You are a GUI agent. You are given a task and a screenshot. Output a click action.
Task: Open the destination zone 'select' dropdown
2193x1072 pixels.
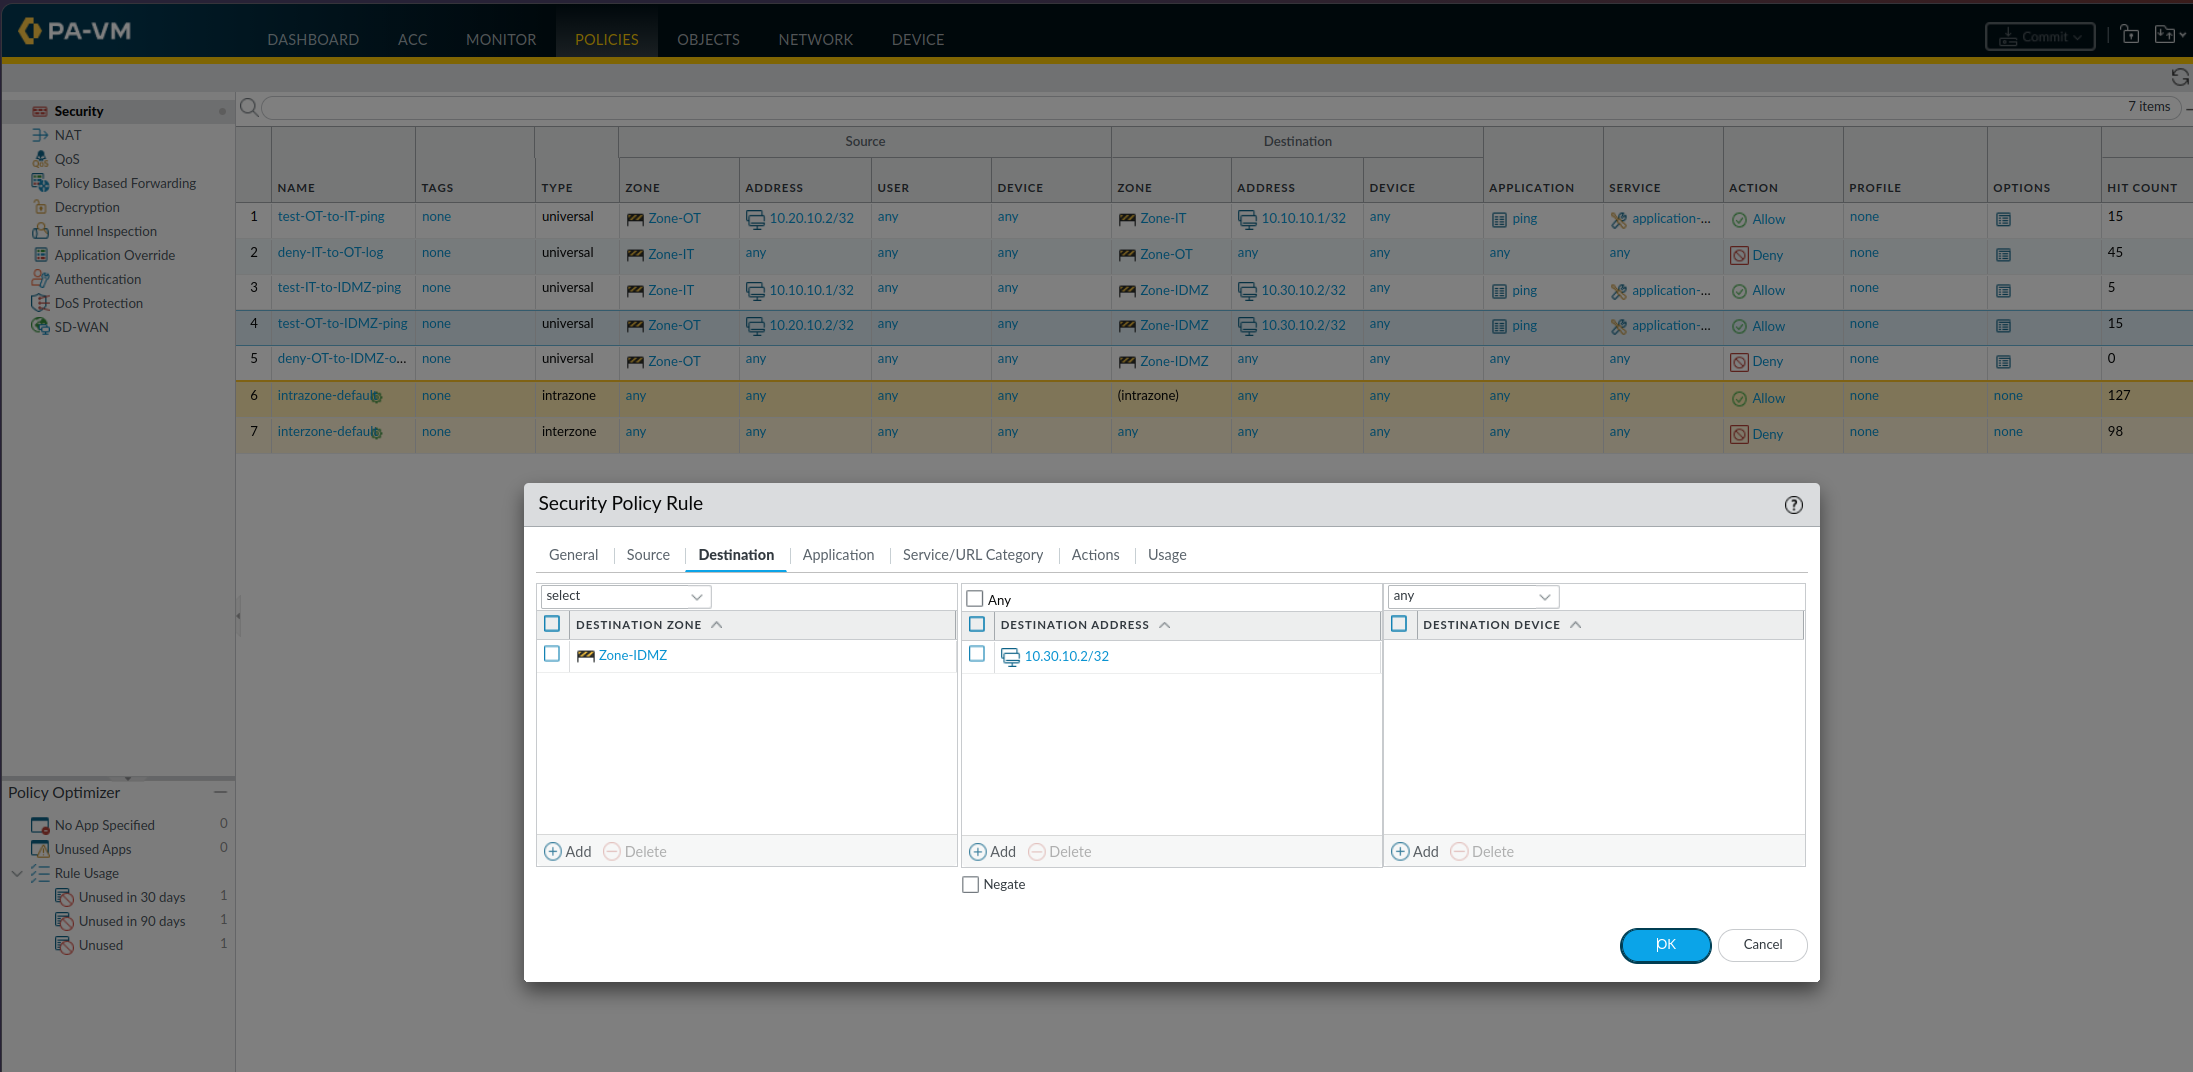[x=626, y=596]
